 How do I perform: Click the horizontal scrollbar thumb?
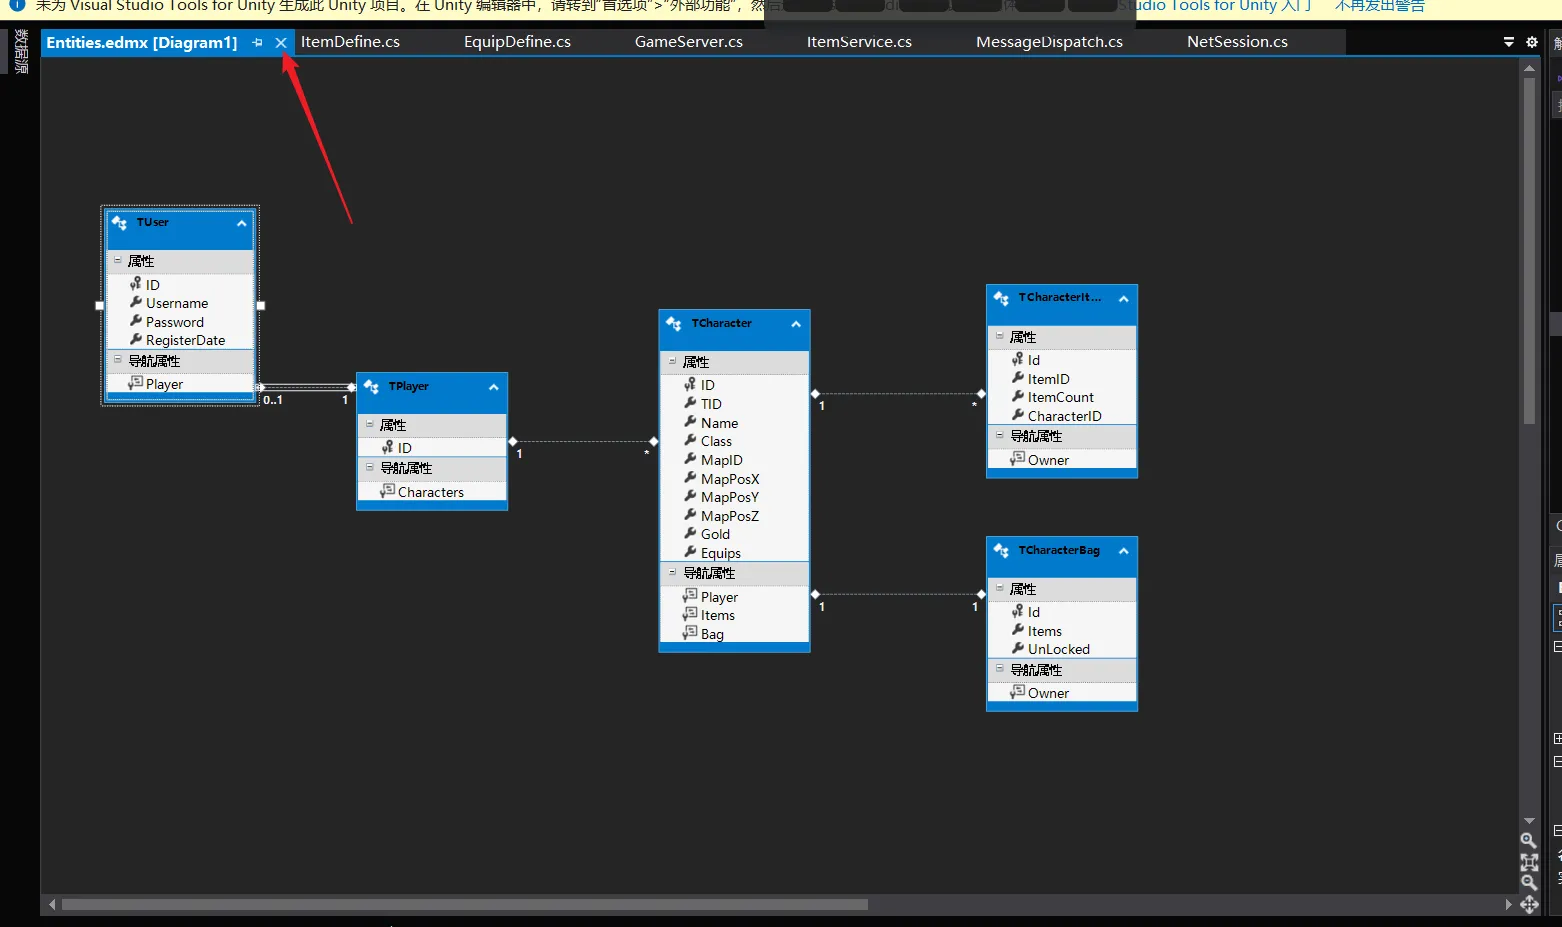pyautogui.click(x=464, y=905)
